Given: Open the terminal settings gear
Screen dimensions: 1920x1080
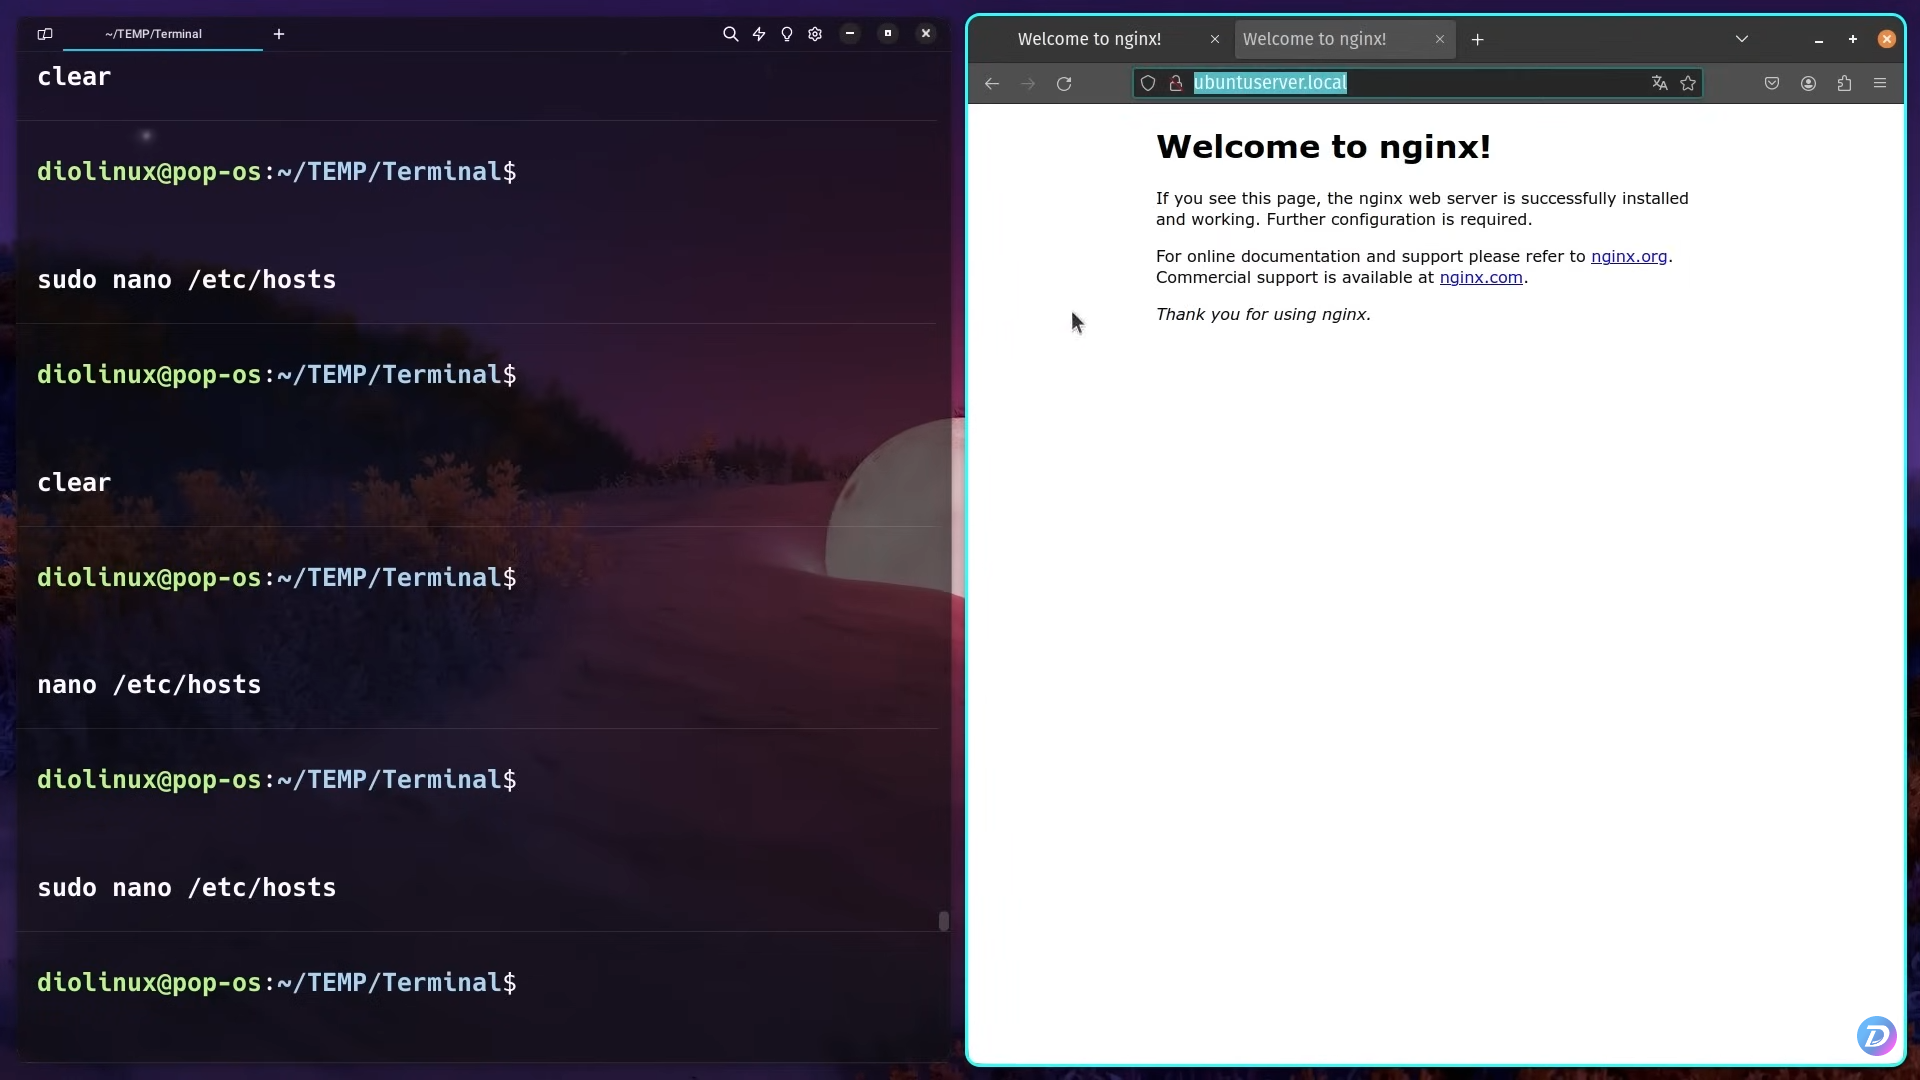Looking at the screenshot, I should [x=815, y=33].
